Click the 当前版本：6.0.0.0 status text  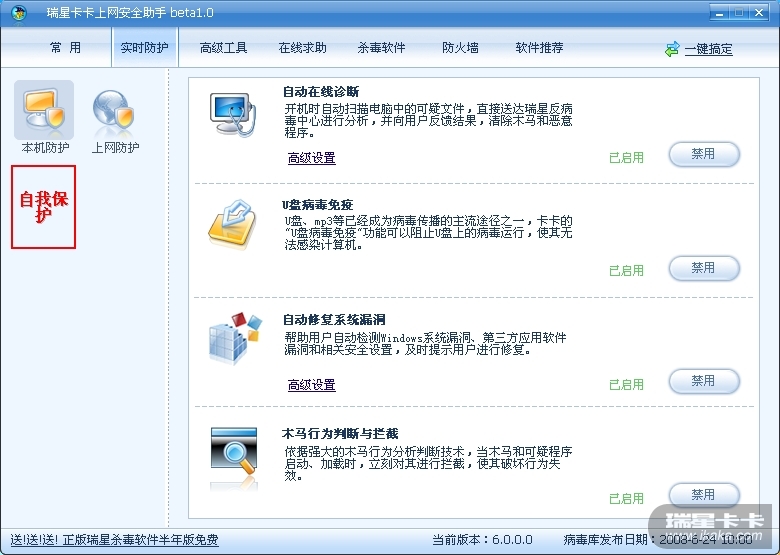point(482,540)
